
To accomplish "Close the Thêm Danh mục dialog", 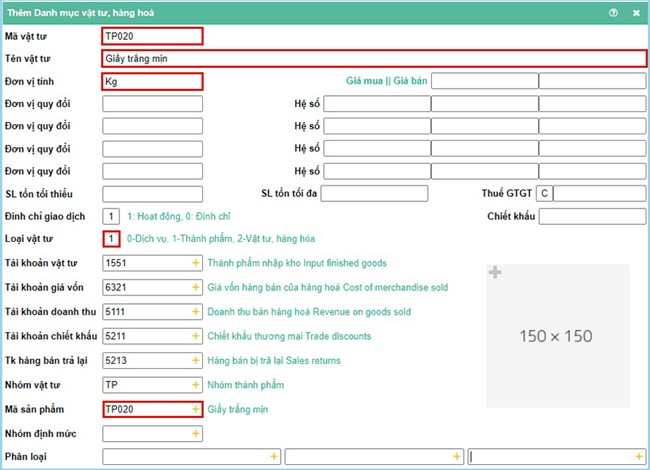I will pos(636,13).
